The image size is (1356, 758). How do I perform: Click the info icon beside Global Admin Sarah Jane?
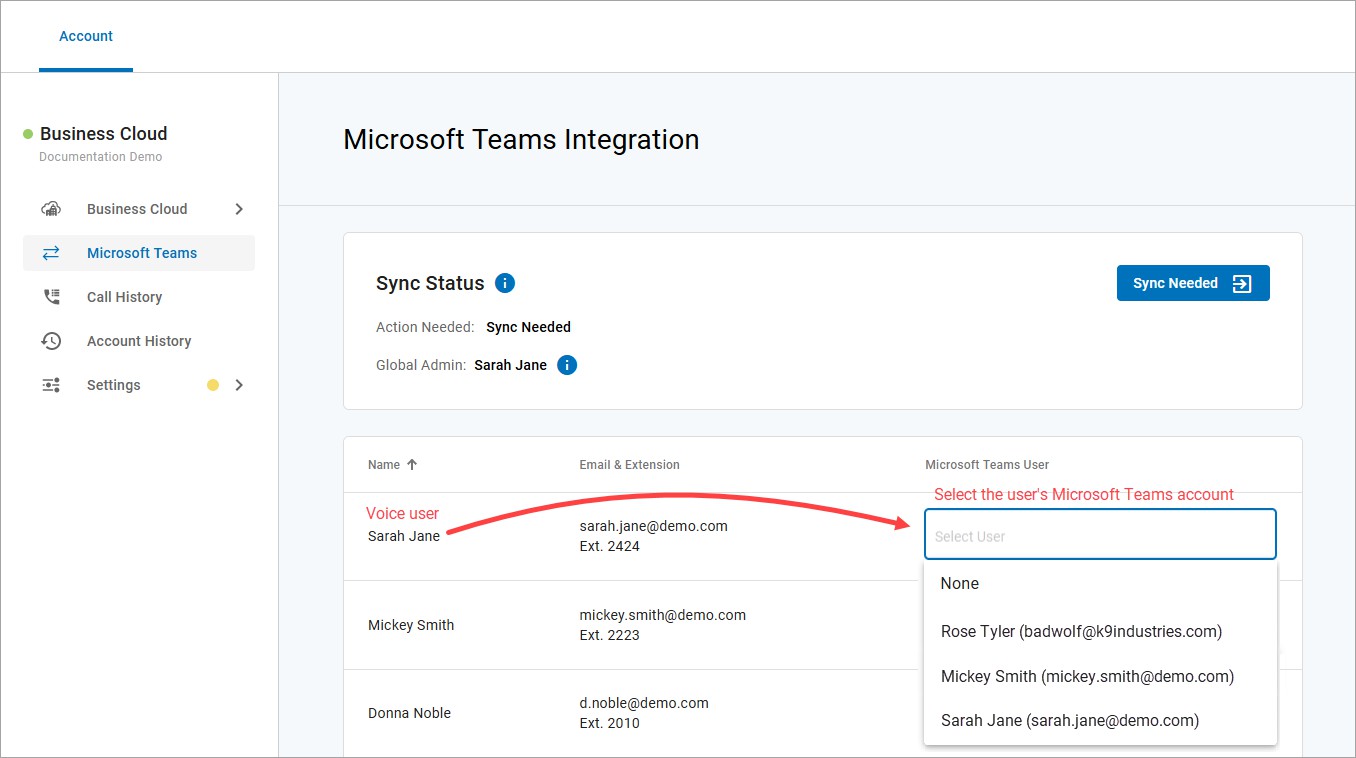[567, 365]
